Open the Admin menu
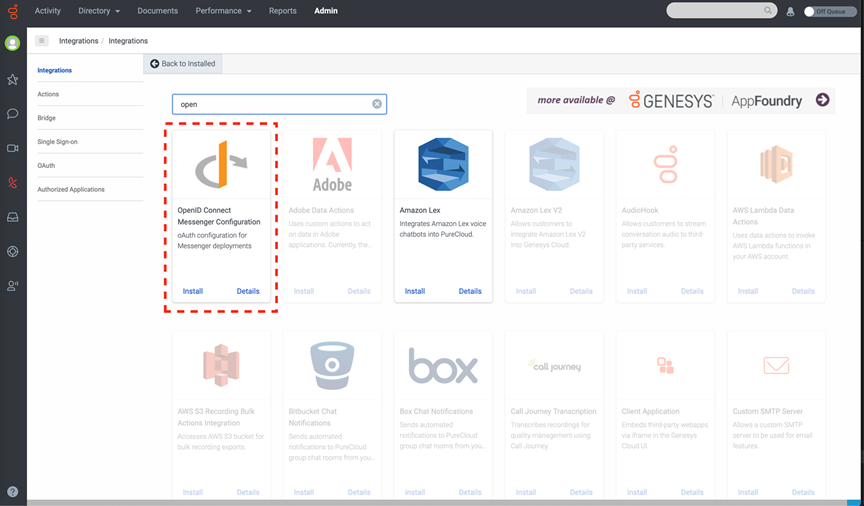 coord(326,10)
